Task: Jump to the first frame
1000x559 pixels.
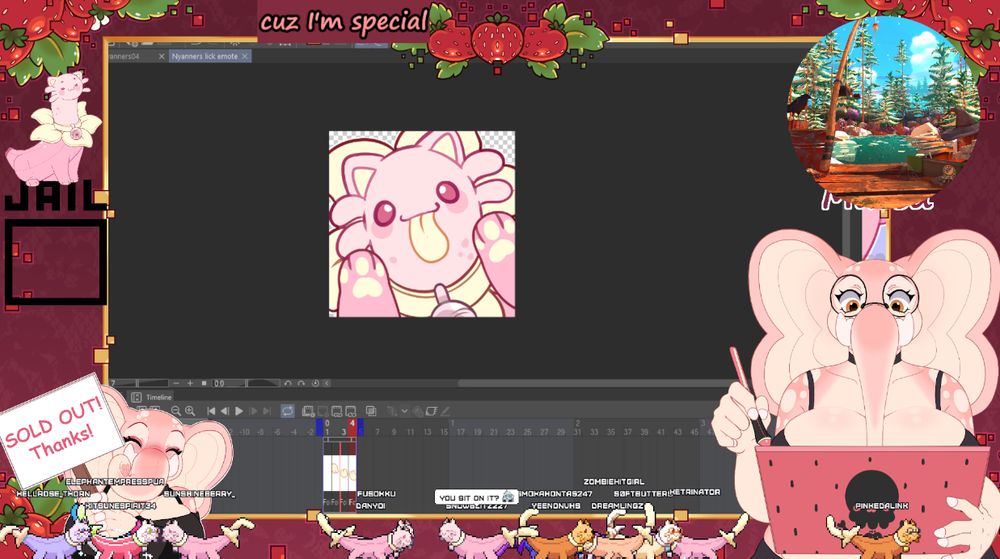Action: (x=211, y=411)
